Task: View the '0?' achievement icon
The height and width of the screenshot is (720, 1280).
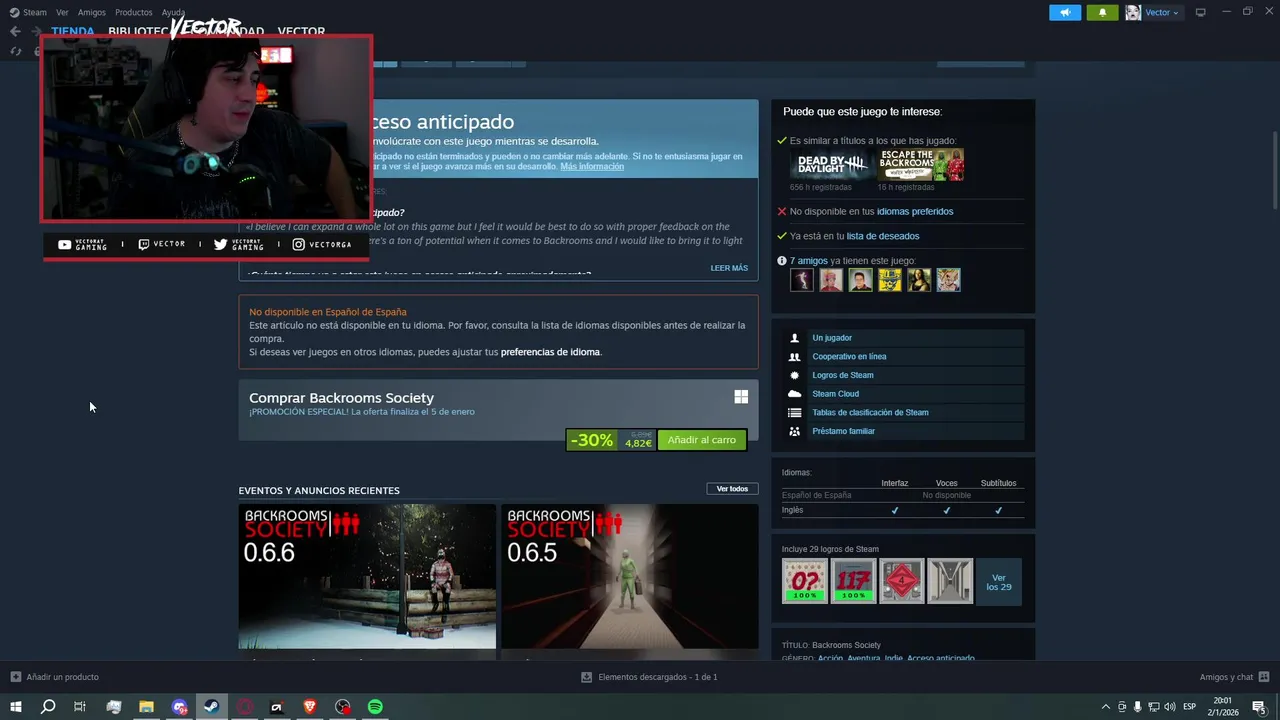Action: (805, 581)
